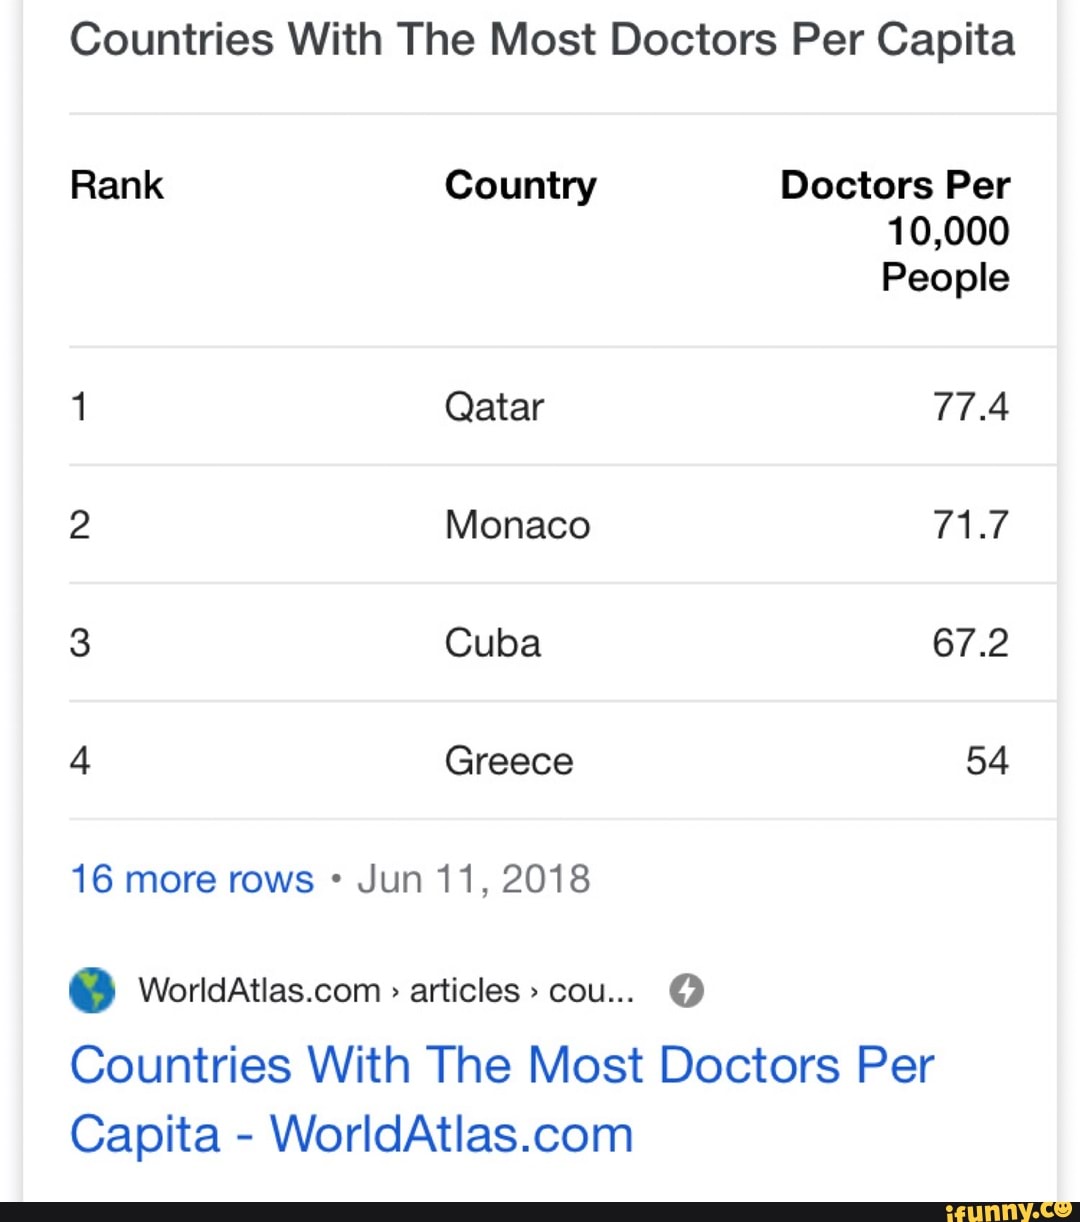This screenshot has height=1222, width=1080.
Task: Click the AMP lightning bolt icon
Action: click(x=686, y=991)
